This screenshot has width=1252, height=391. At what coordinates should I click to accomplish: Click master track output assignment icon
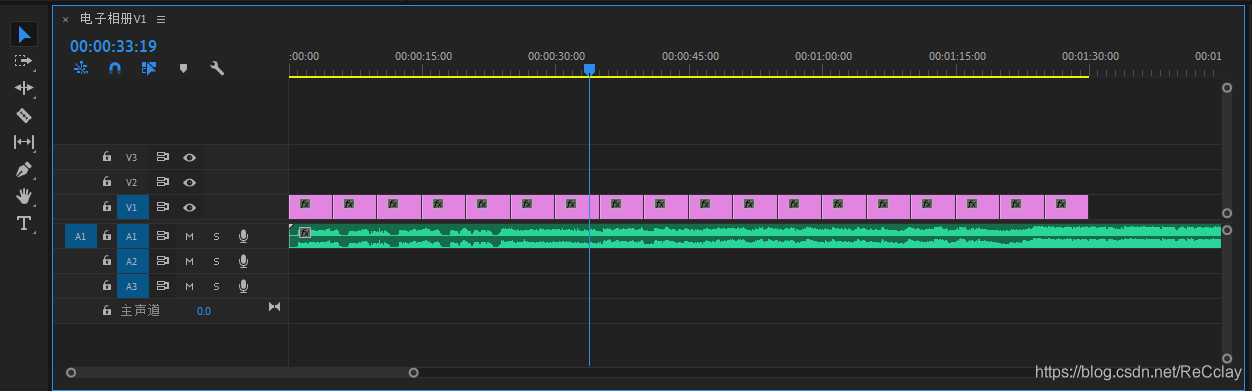[275, 307]
